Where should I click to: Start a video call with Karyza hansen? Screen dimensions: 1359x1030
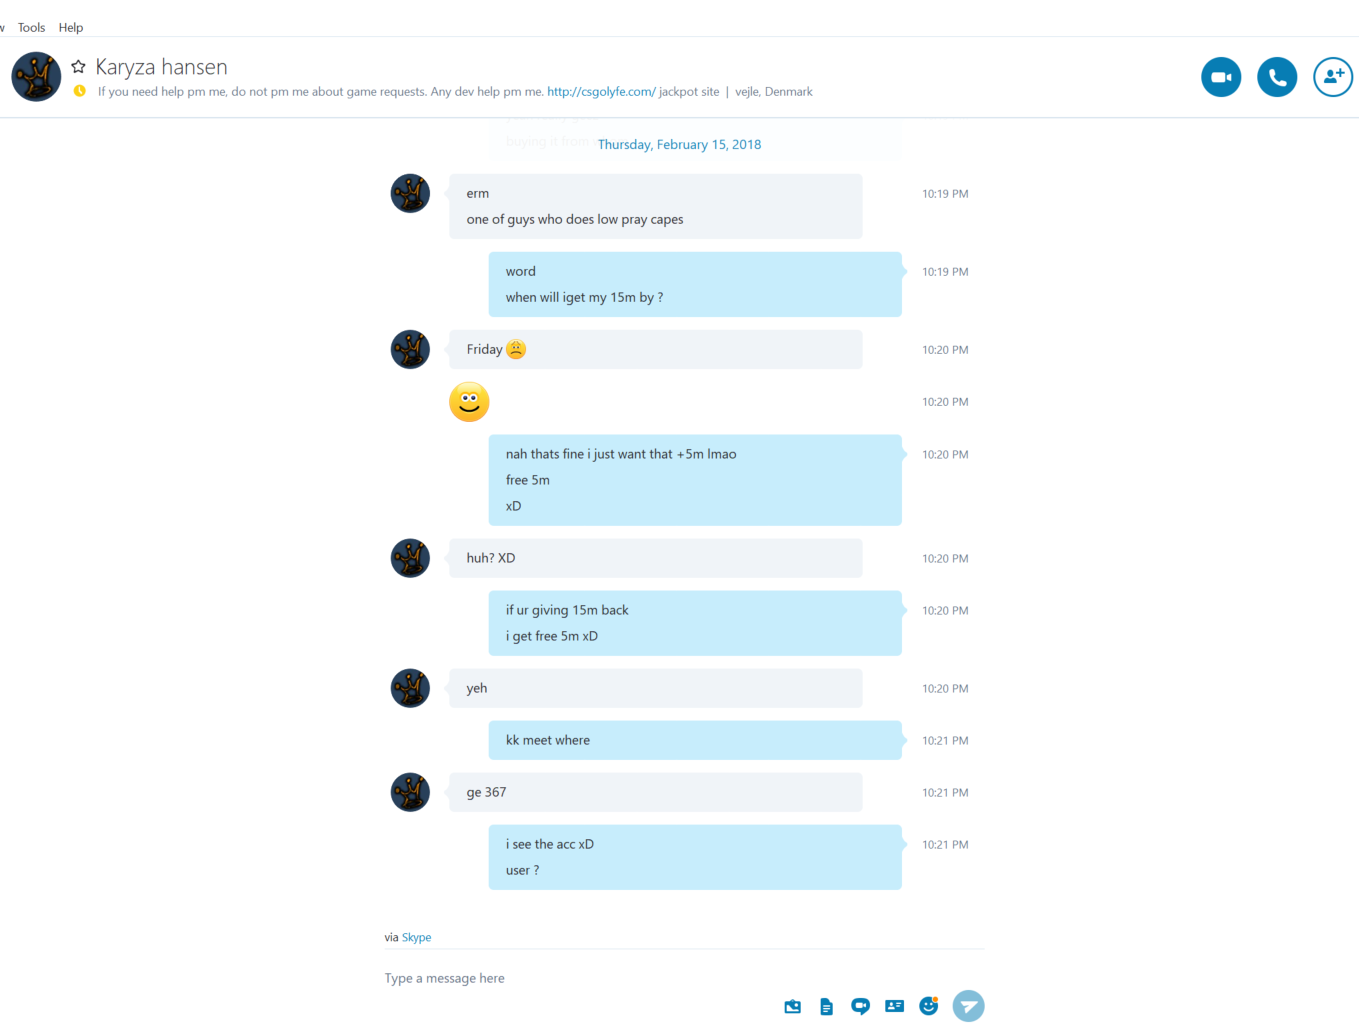pyautogui.click(x=1221, y=77)
